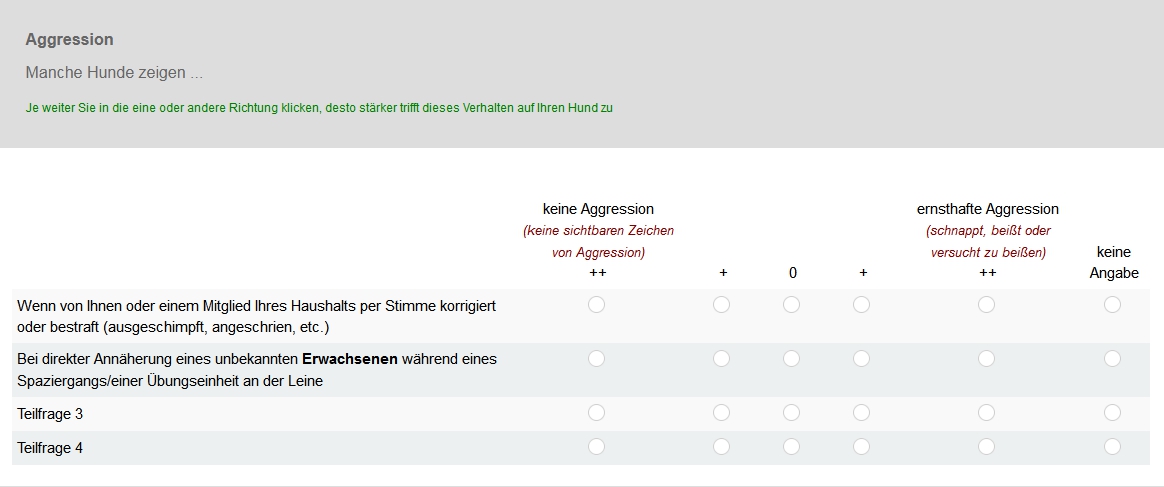Click the 'Aggression' section heading
The height and width of the screenshot is (487, 1164).
coord(69,40)
